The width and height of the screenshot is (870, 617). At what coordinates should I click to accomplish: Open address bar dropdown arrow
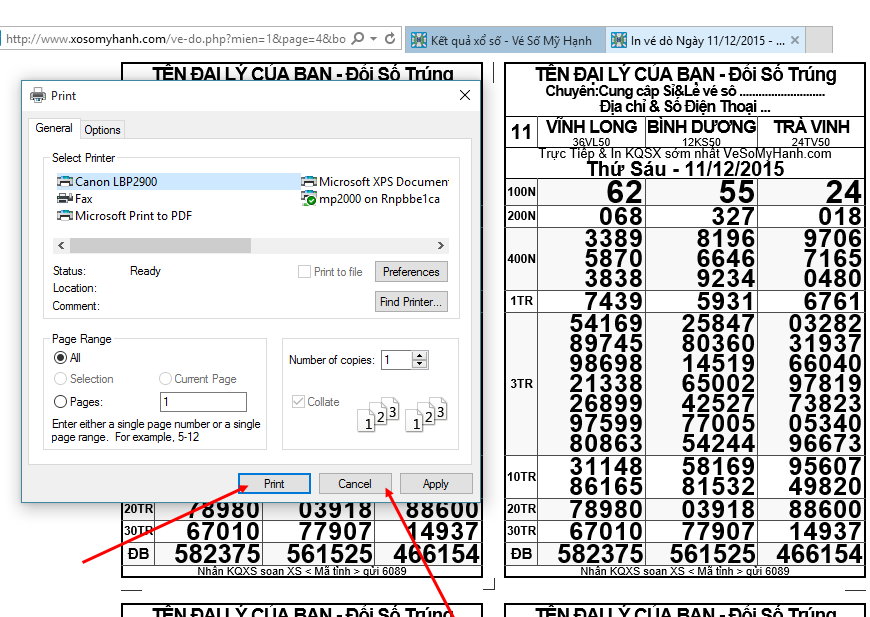(374, 39)
